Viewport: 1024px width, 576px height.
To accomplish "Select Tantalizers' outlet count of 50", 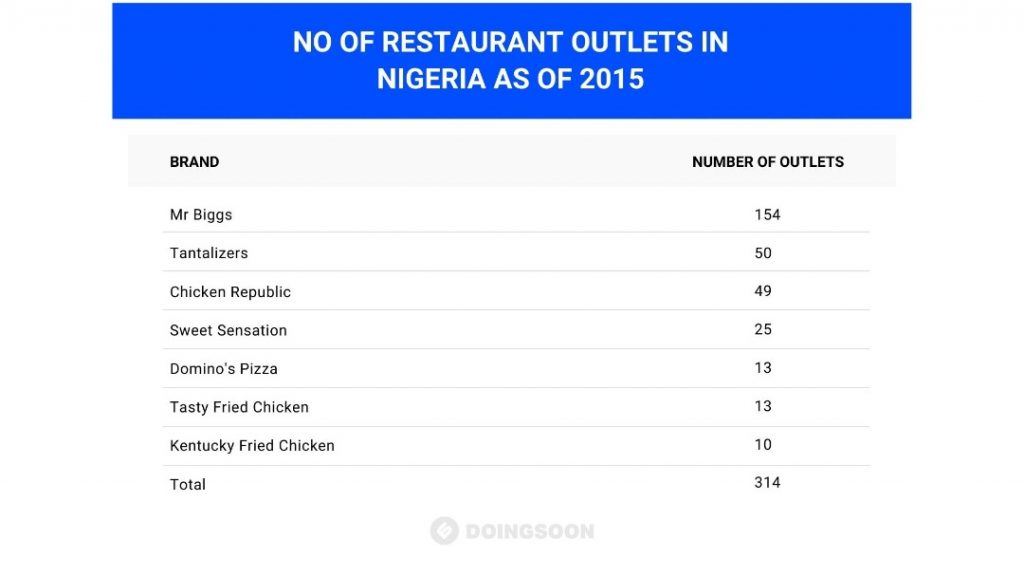I will point(763,253).
